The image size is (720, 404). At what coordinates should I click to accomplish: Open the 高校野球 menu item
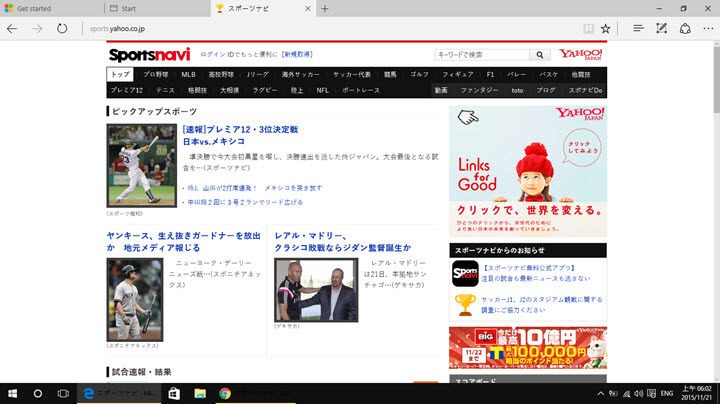click(x=221, y=74)
